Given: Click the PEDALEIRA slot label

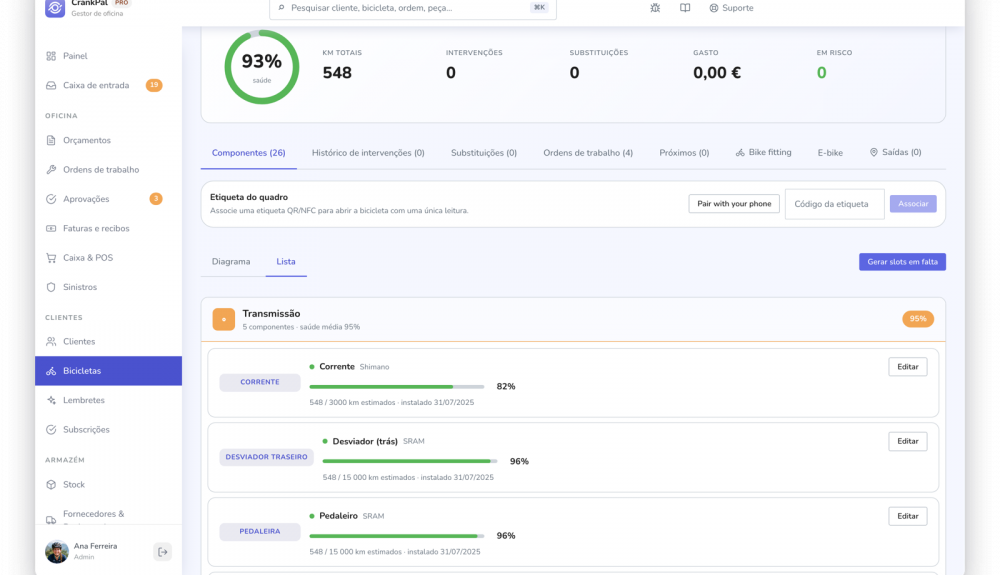Looking at the screenshot, I should [260, 532].
